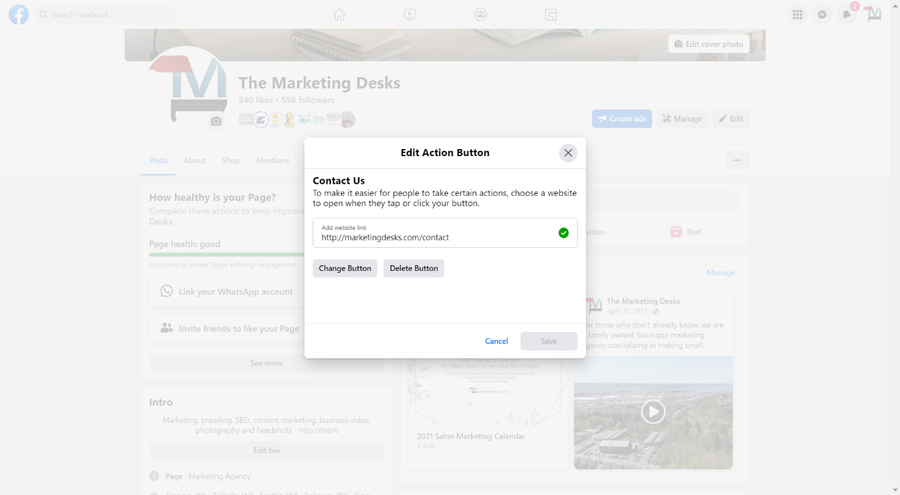
Task: Click the Search Facebook field
Action: (x=105, y=14)
